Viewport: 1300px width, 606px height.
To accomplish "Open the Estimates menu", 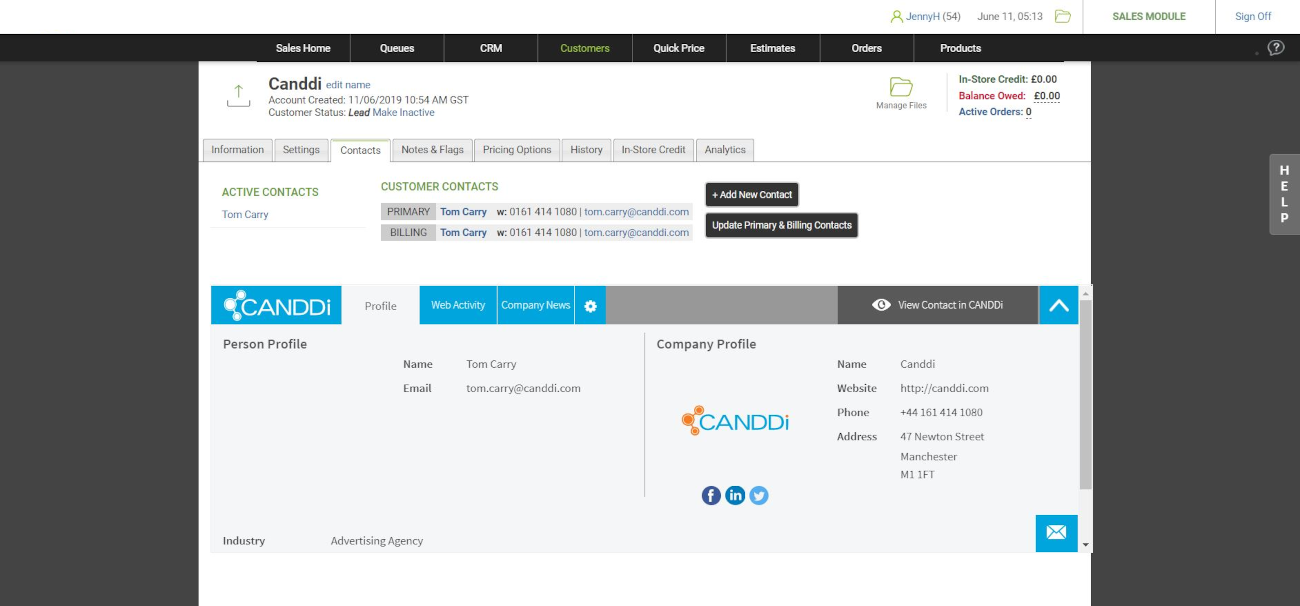I will coord(773,48).
